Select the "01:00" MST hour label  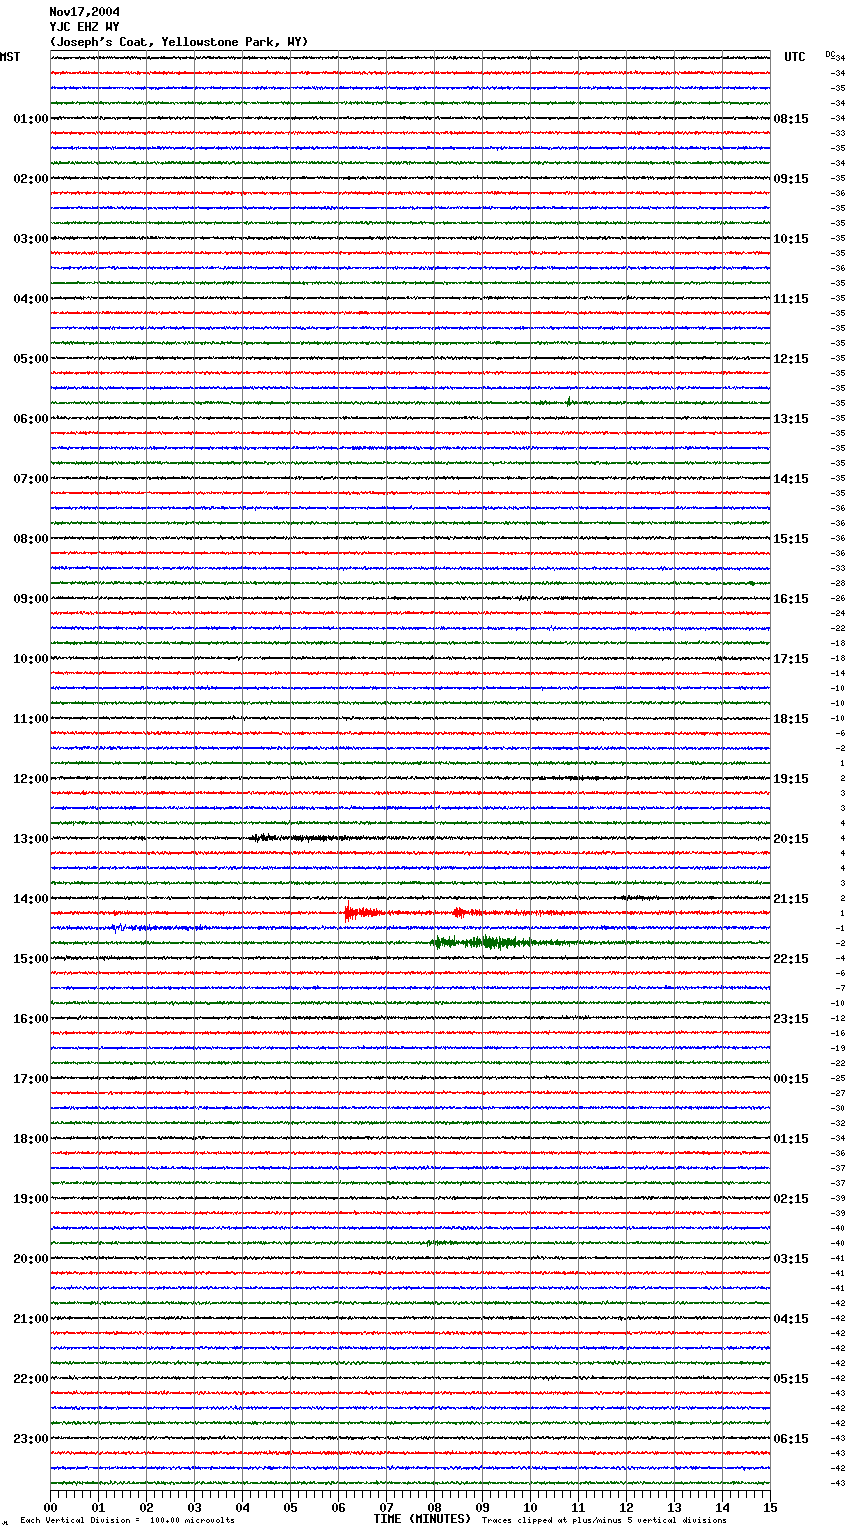31,119
